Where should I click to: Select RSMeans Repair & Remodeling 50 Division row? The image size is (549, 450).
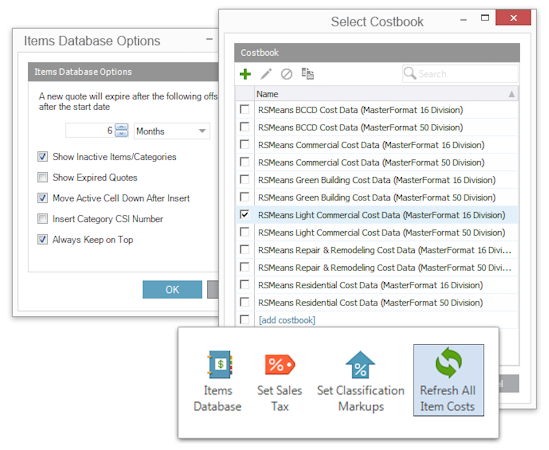pos(377,268)
